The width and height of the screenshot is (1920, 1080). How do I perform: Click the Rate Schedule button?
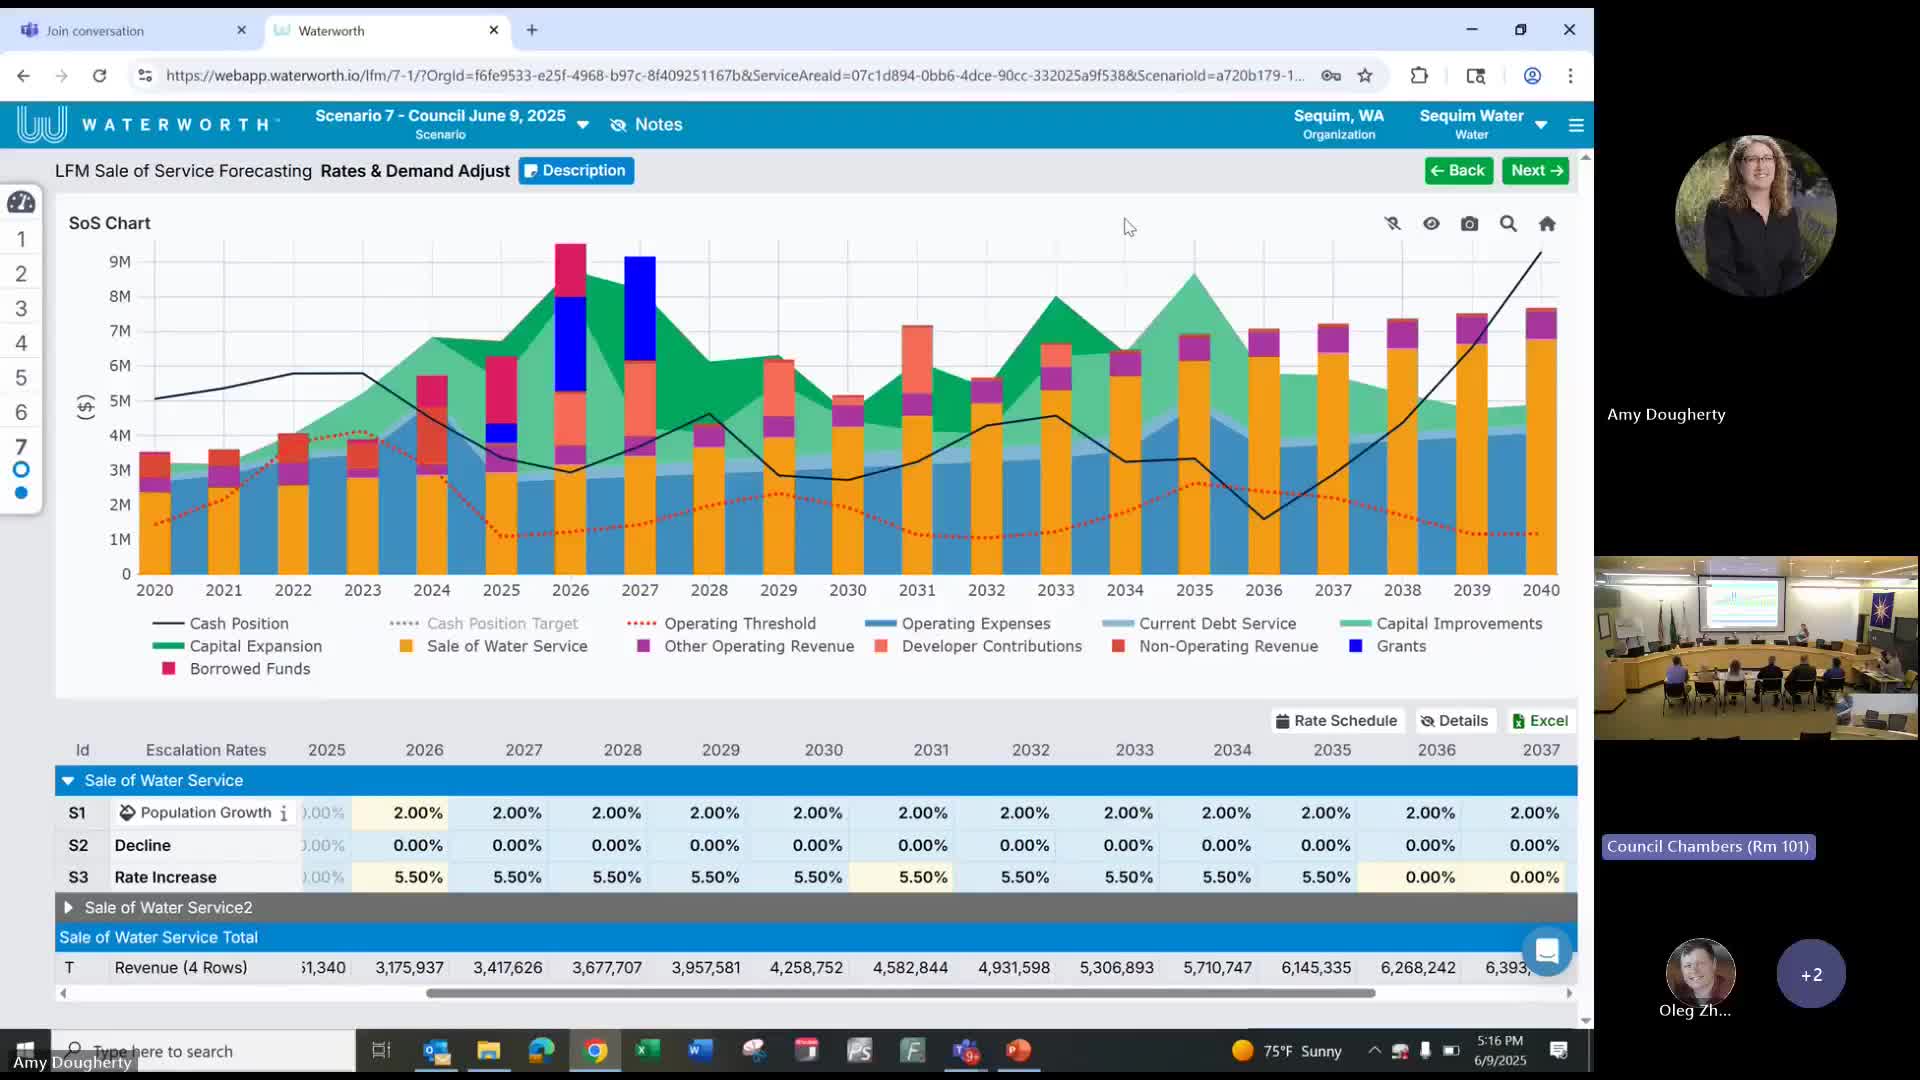(1336, 721)
